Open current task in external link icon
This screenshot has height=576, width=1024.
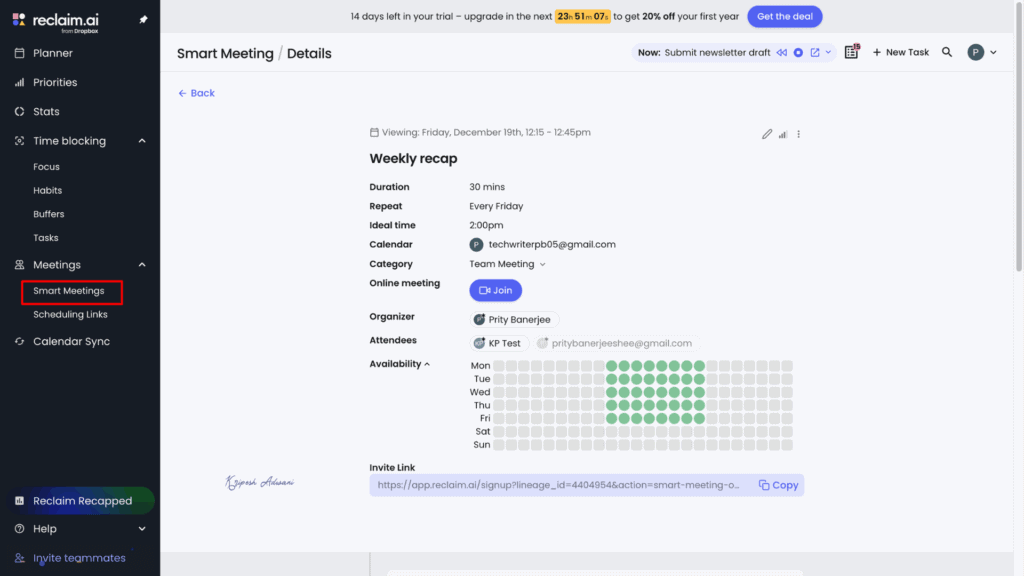pyautogui.click(x=815, y=53)
